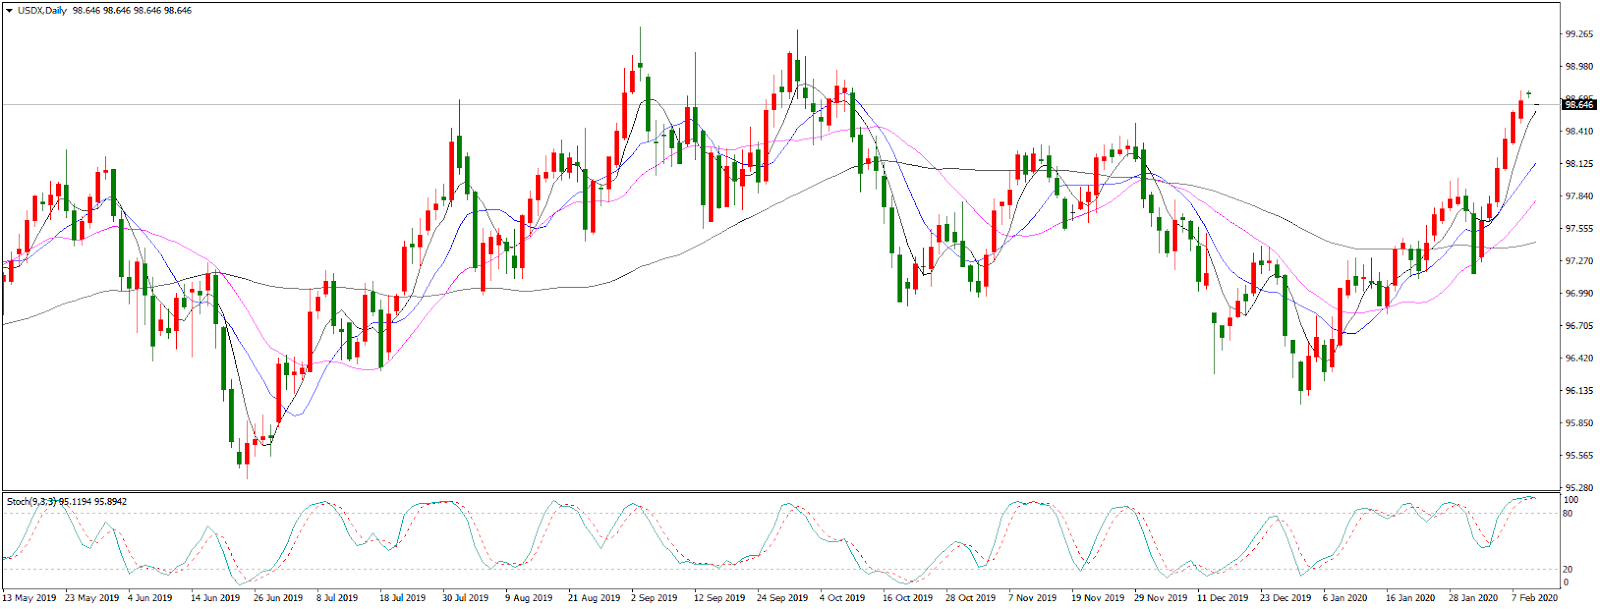
Task: Select the 29 Nov 2019 date label
Action: click(1160, 598)
